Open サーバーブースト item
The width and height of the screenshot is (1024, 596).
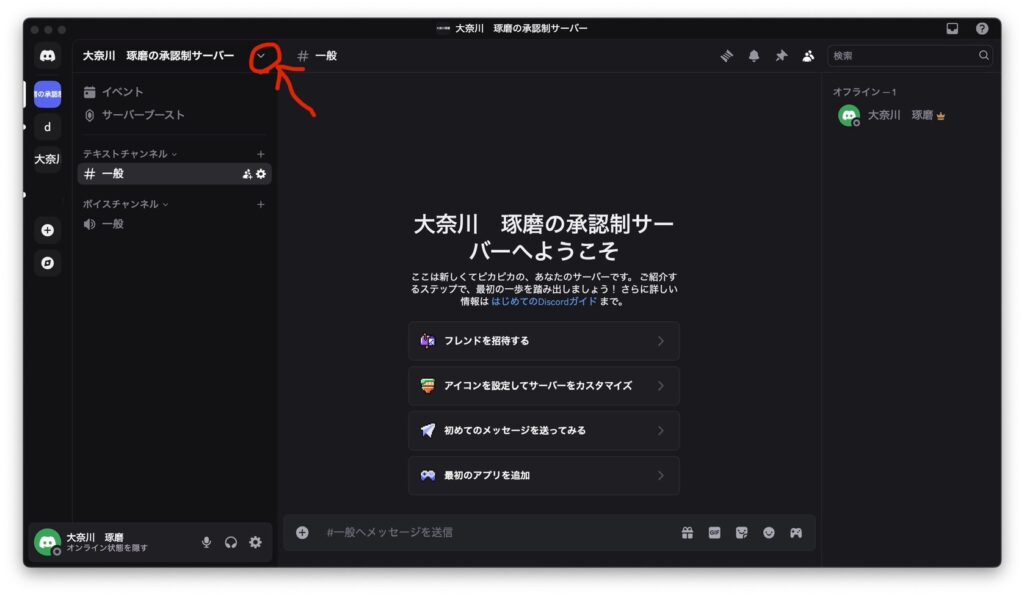pos(174,115)
